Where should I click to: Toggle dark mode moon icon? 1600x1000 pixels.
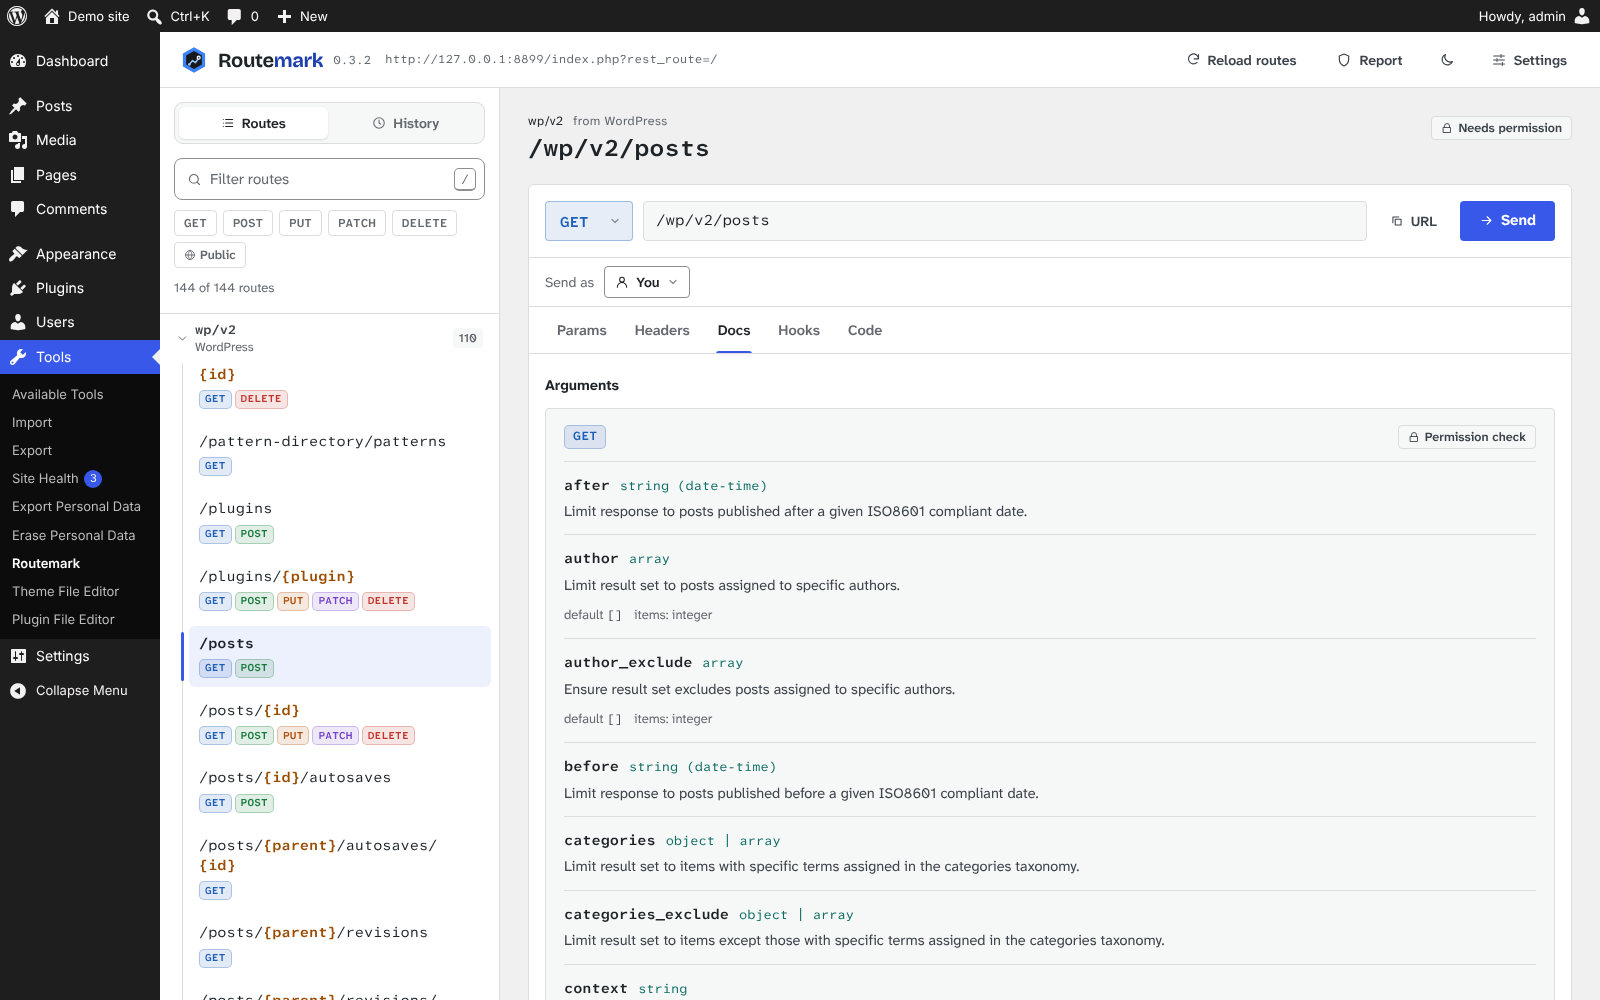click(x=1447, y=60)
